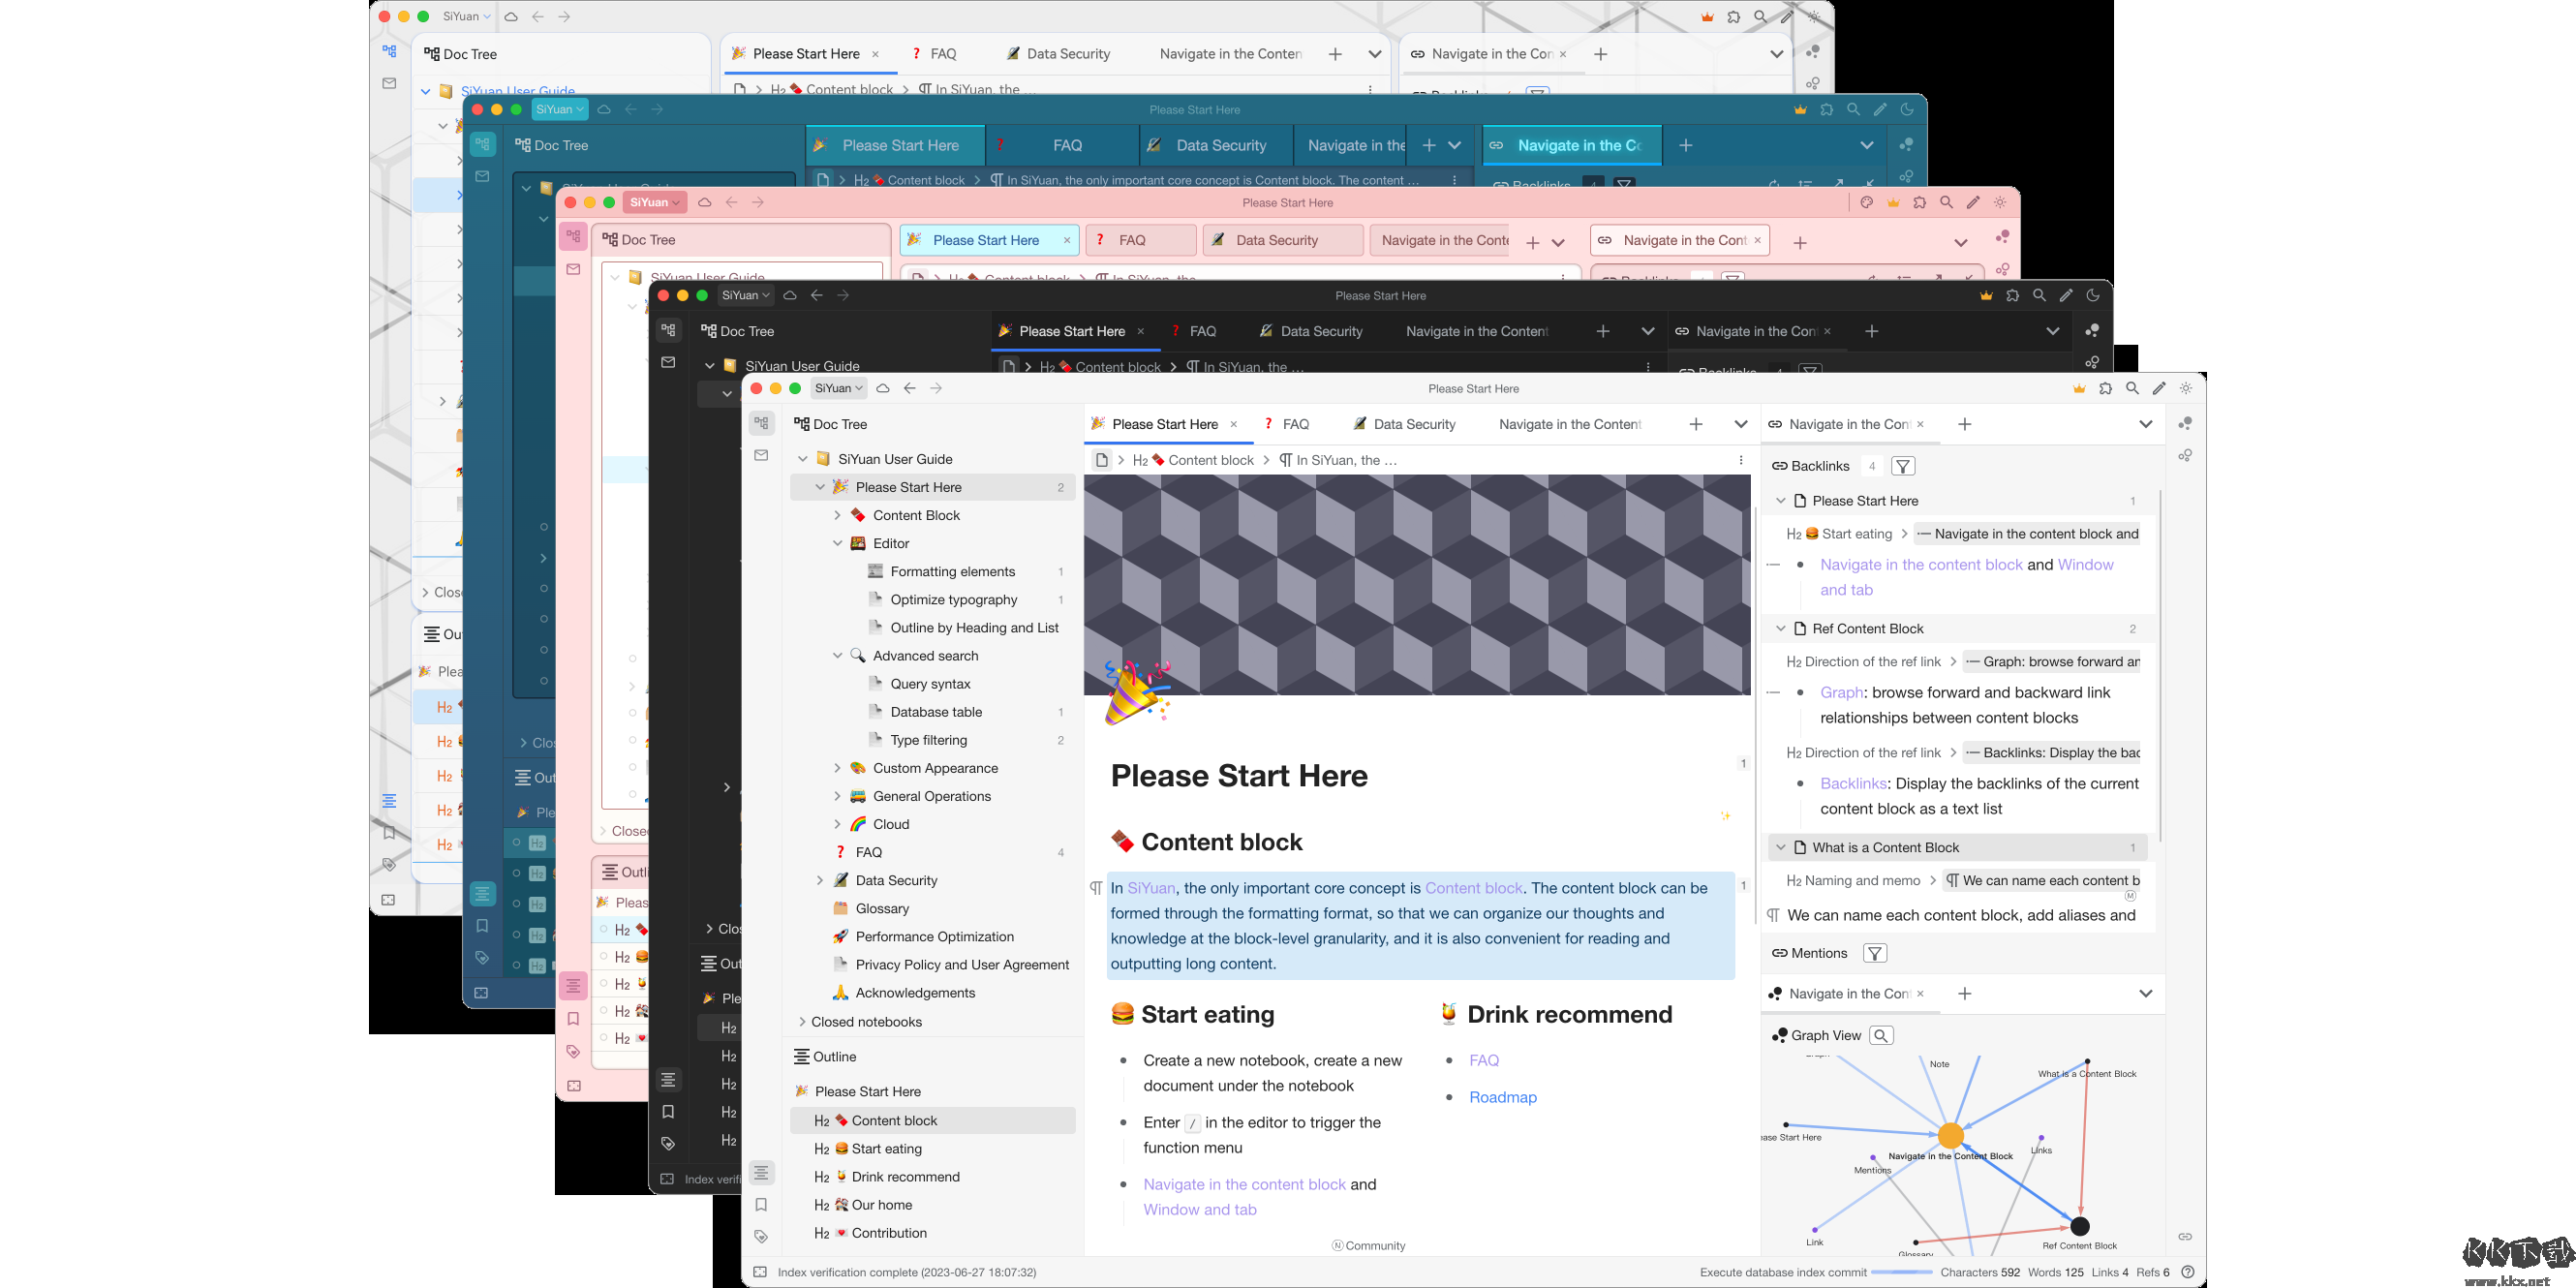Collapse the Editor tree folder
This screenshot has height=1288, width=2576.
[838, 544]
